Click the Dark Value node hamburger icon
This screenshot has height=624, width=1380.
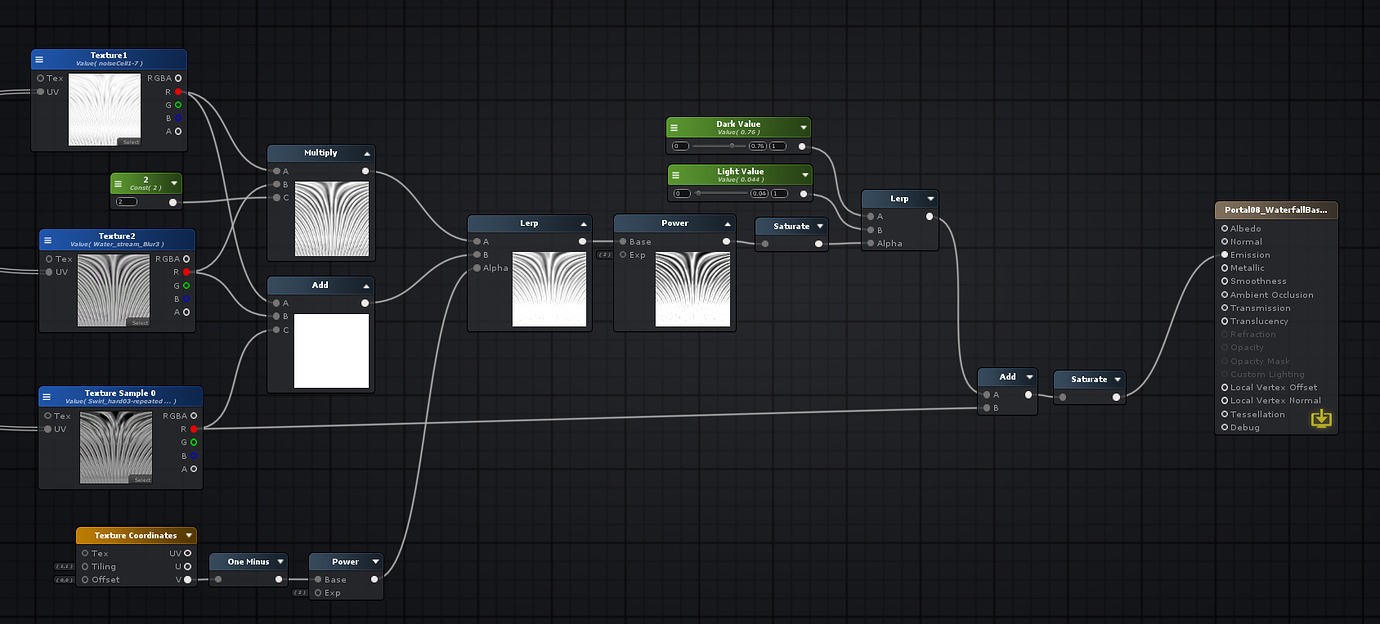pos(675,128)
